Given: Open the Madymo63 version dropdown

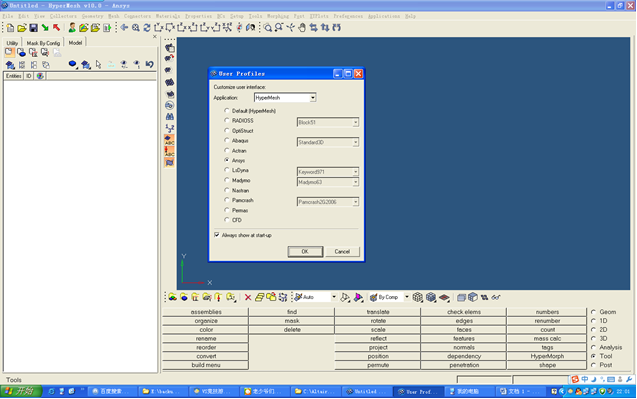Looking at the screenshot, I should click(x=355, y=182).
